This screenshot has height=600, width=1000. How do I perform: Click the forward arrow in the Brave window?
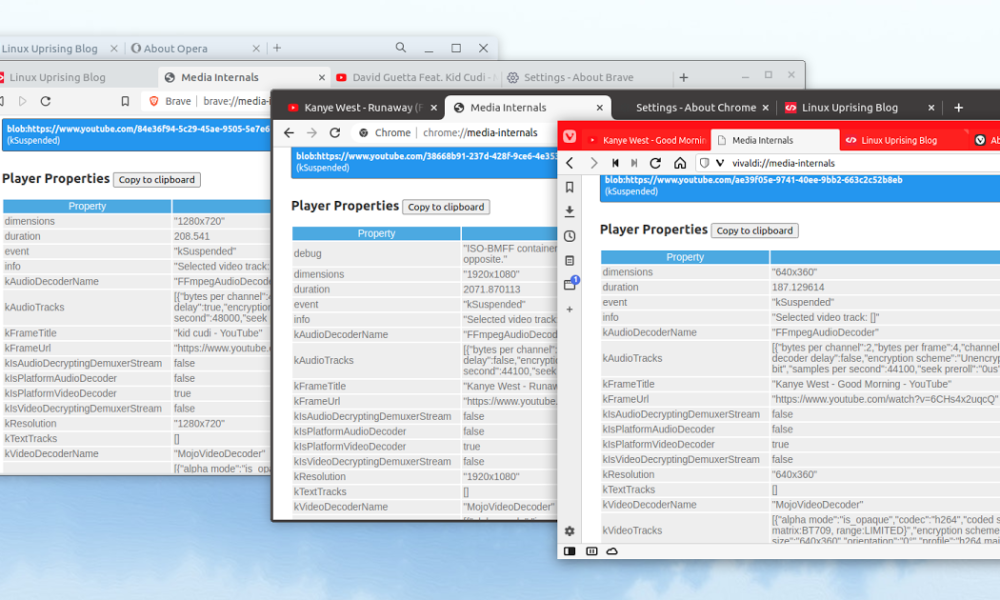click(22, 101)
